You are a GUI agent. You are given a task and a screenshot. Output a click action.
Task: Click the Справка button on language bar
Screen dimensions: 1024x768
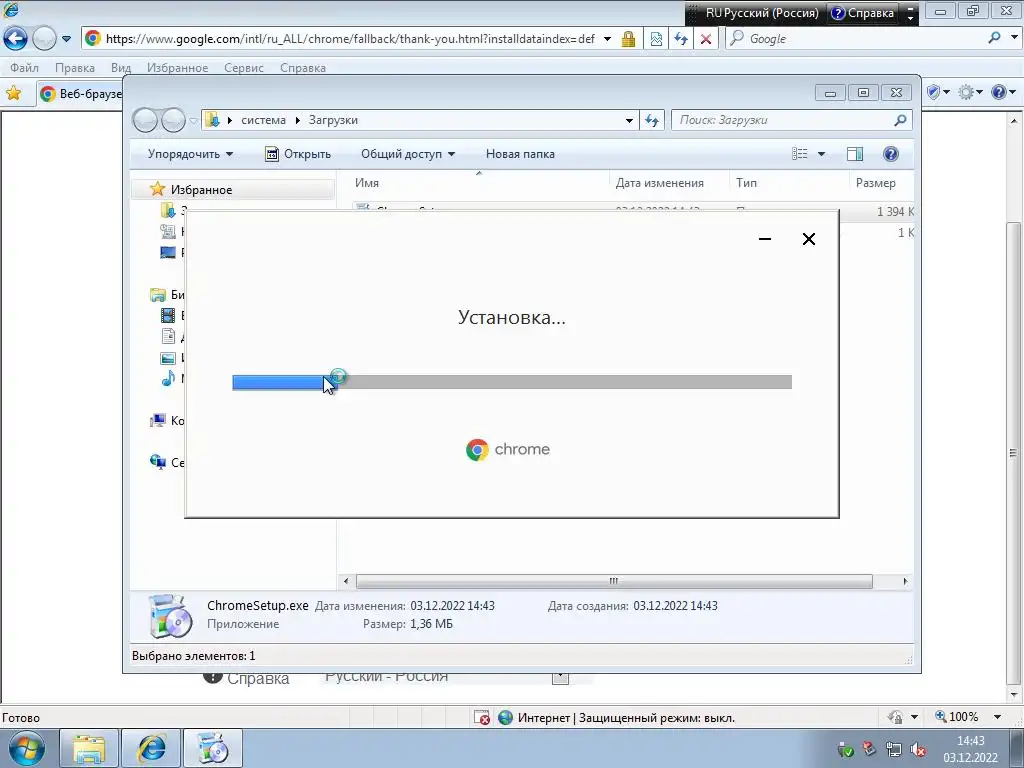pyautogui.click(x=862, y=13)
